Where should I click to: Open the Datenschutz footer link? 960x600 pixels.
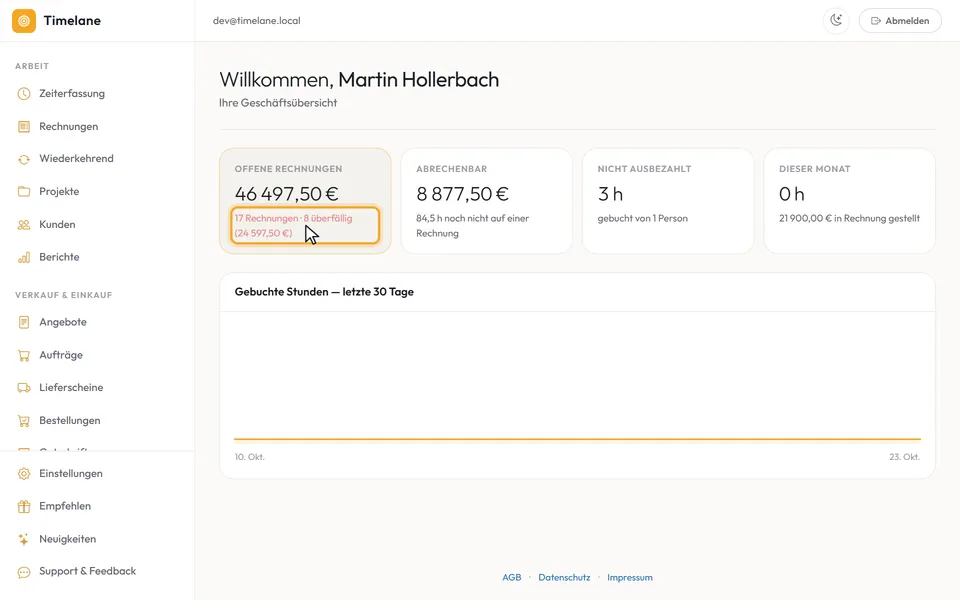tap(564, 577)
